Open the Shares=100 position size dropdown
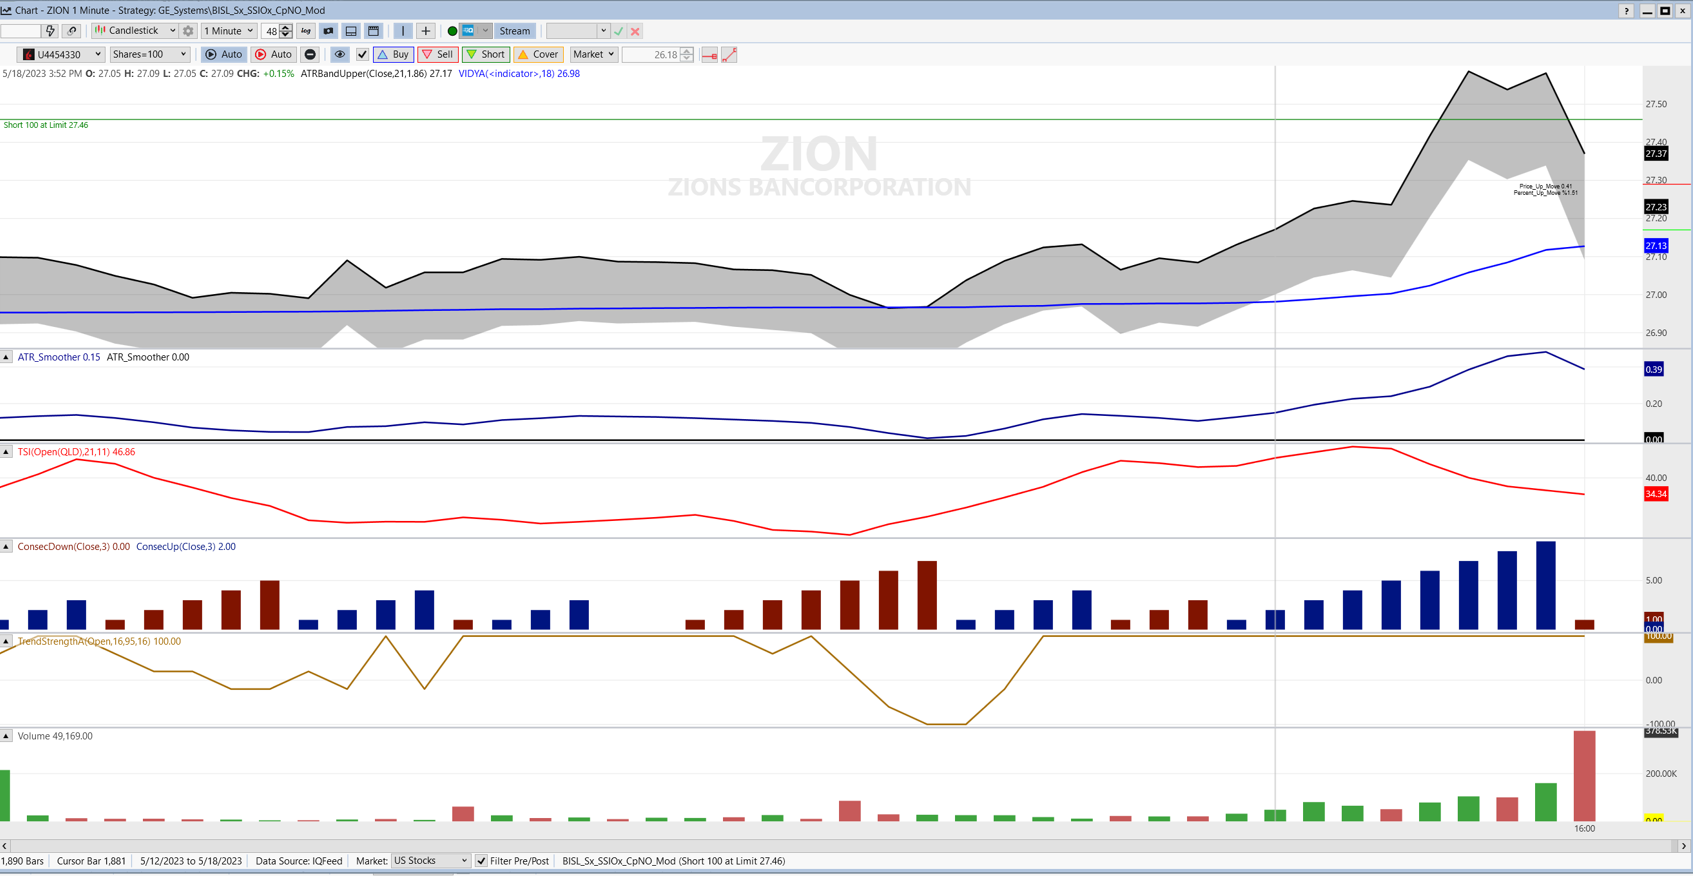This screenshot has width=1693, height=876. 149,55
